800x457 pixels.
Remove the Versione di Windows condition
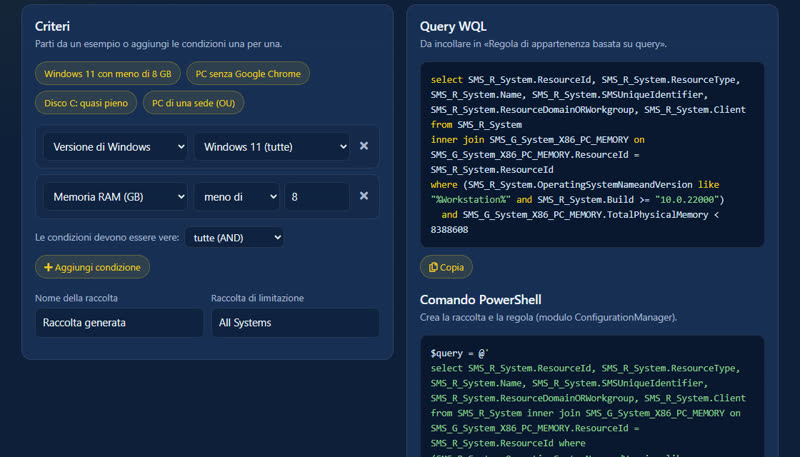(364, 146)
